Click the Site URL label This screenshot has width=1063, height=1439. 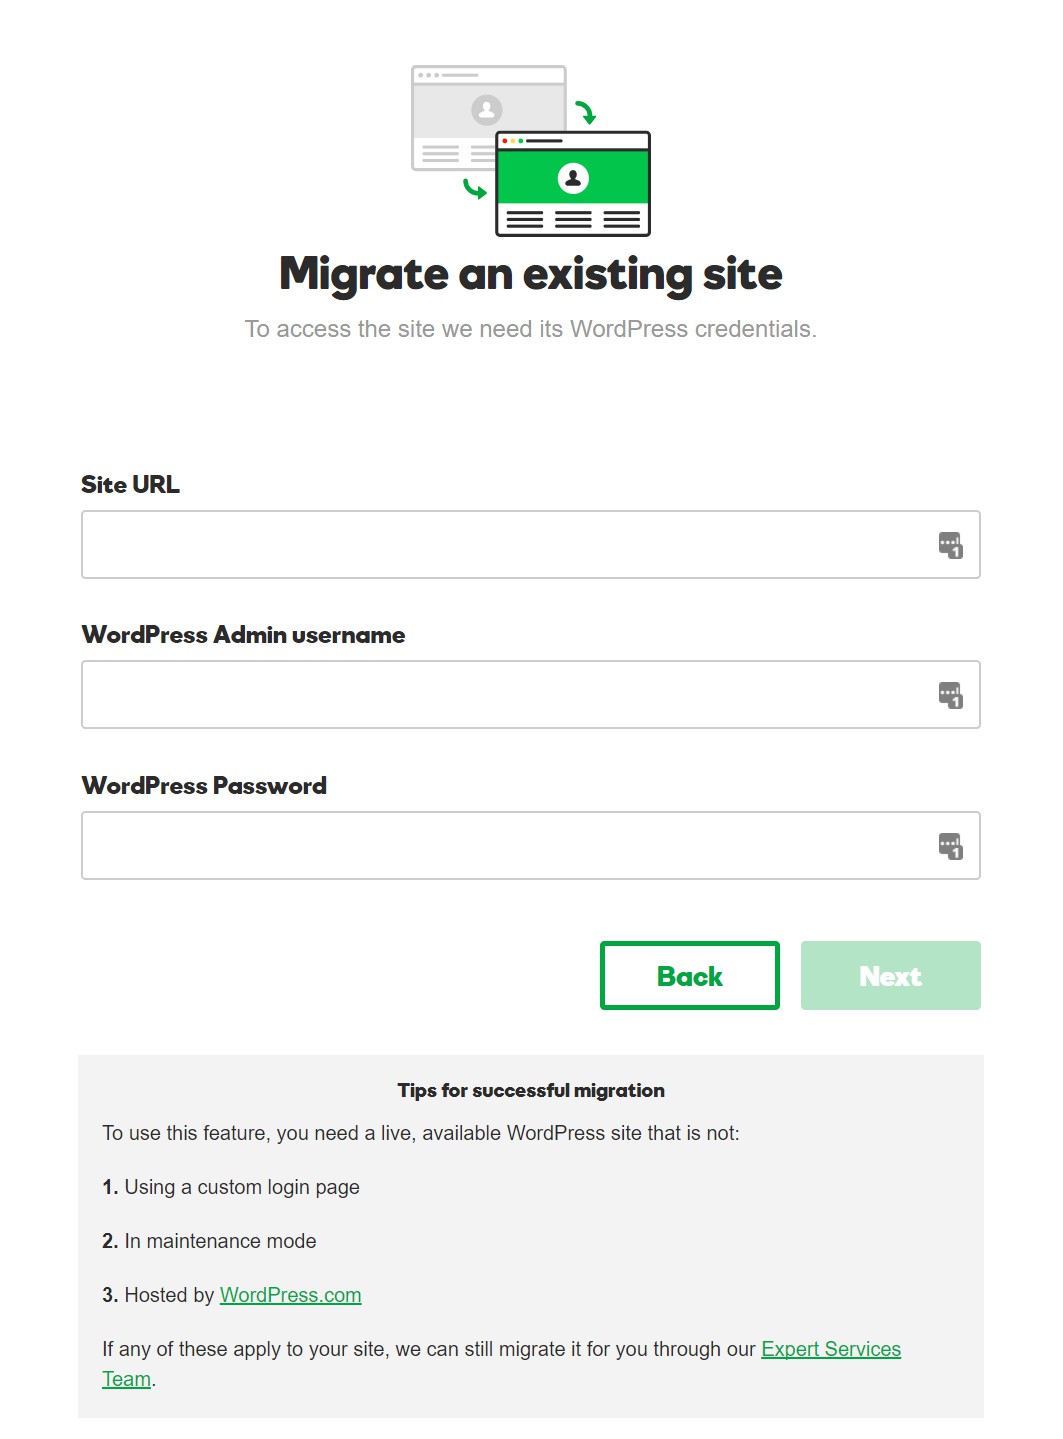131,485
